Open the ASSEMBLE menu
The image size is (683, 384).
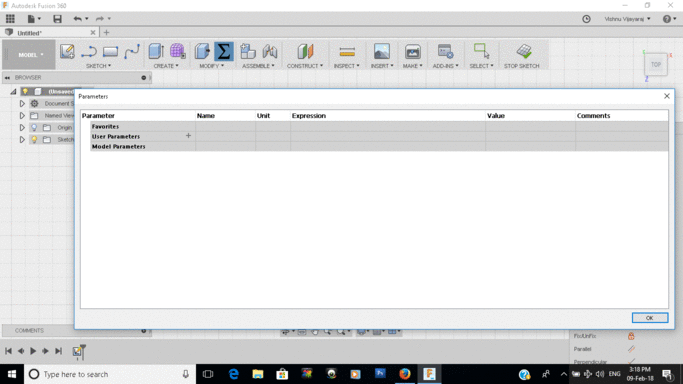point(258,66)
